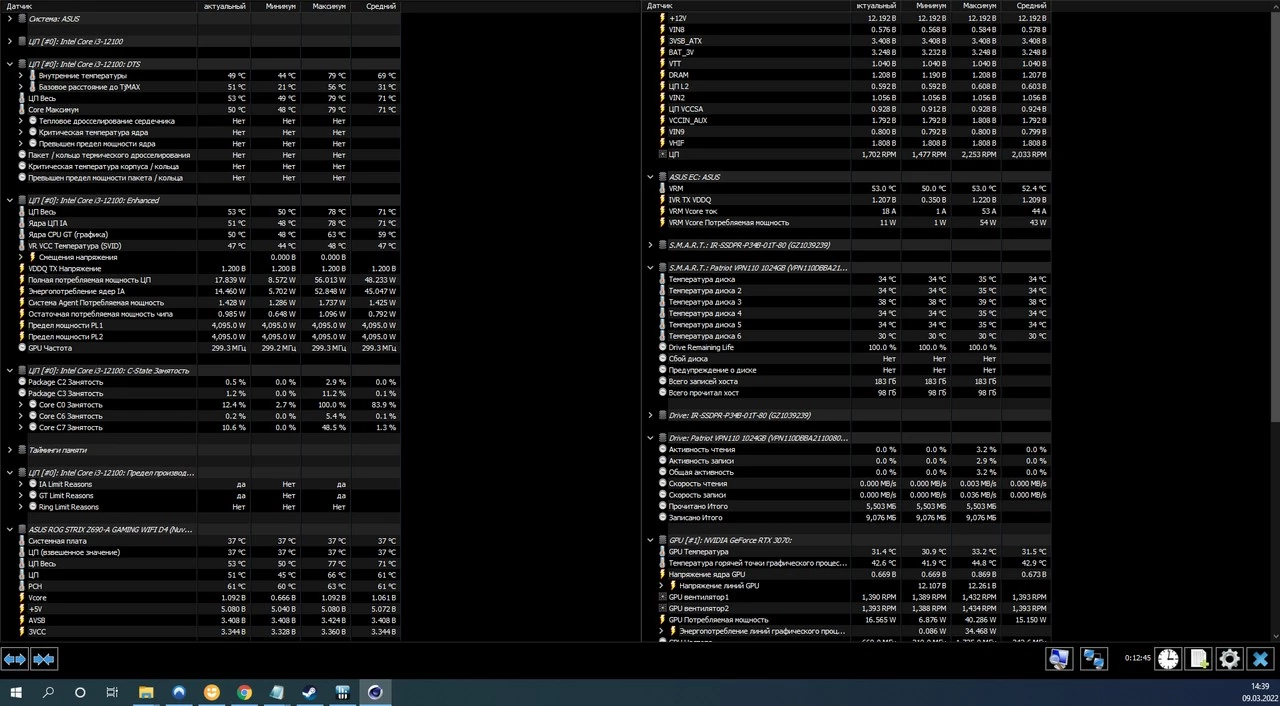Click lightning icon next to +12V
Screen dimensions: 1280x706
(x=662, y=18)
